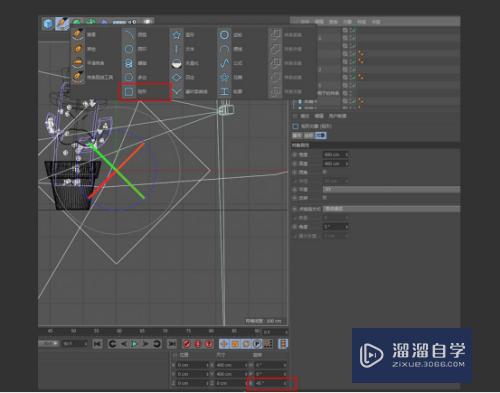This screenshot has width=500, height=393.
Task: Select the Spline Arc Tool (样条弧线工具)
Action: 78,77
